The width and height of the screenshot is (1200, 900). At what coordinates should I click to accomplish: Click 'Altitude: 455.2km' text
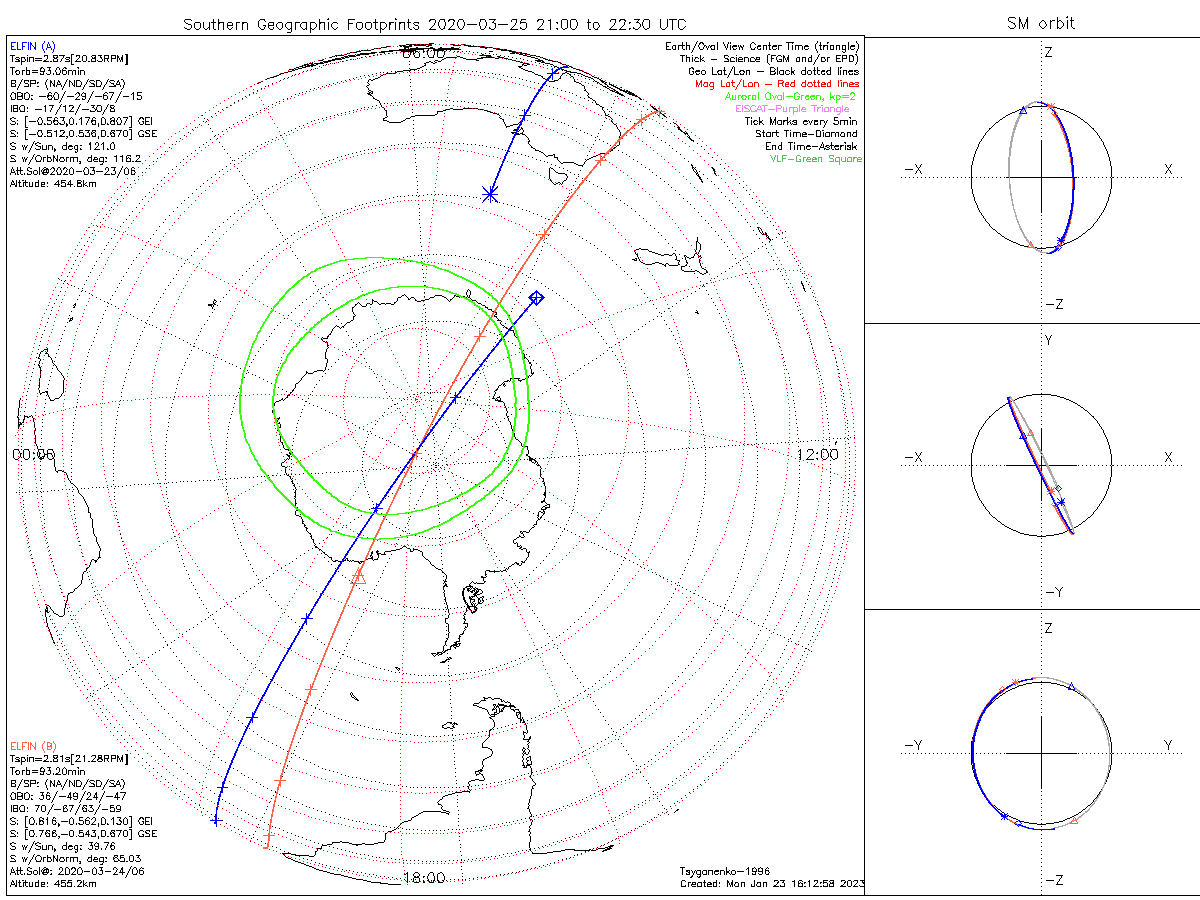(52, 883)
